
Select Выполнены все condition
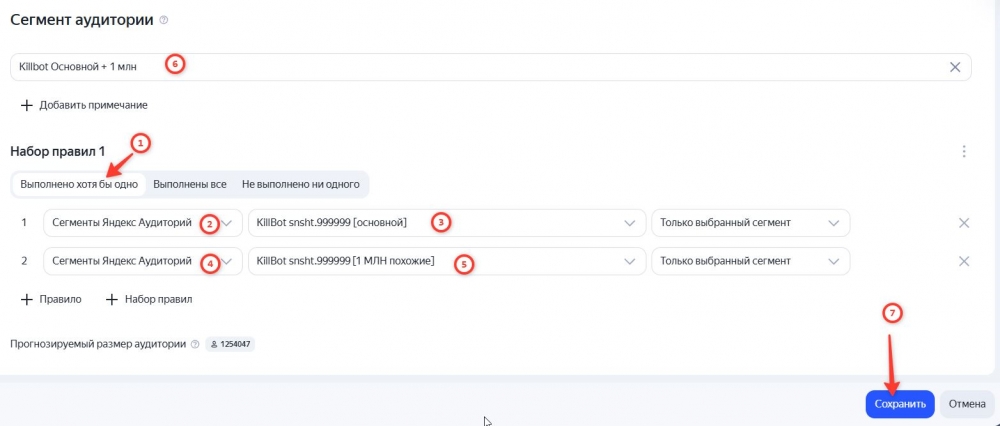click(x=190, y=184)
